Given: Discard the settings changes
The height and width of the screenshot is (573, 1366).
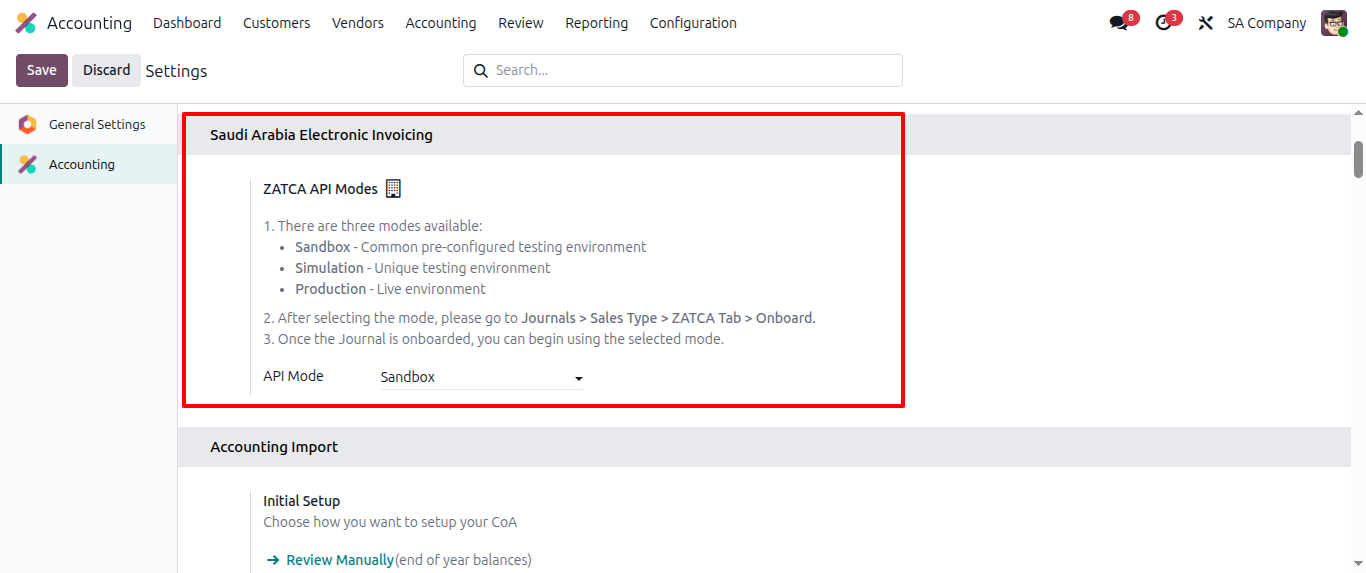Looking at the screenshot, I should coord(106,70).
